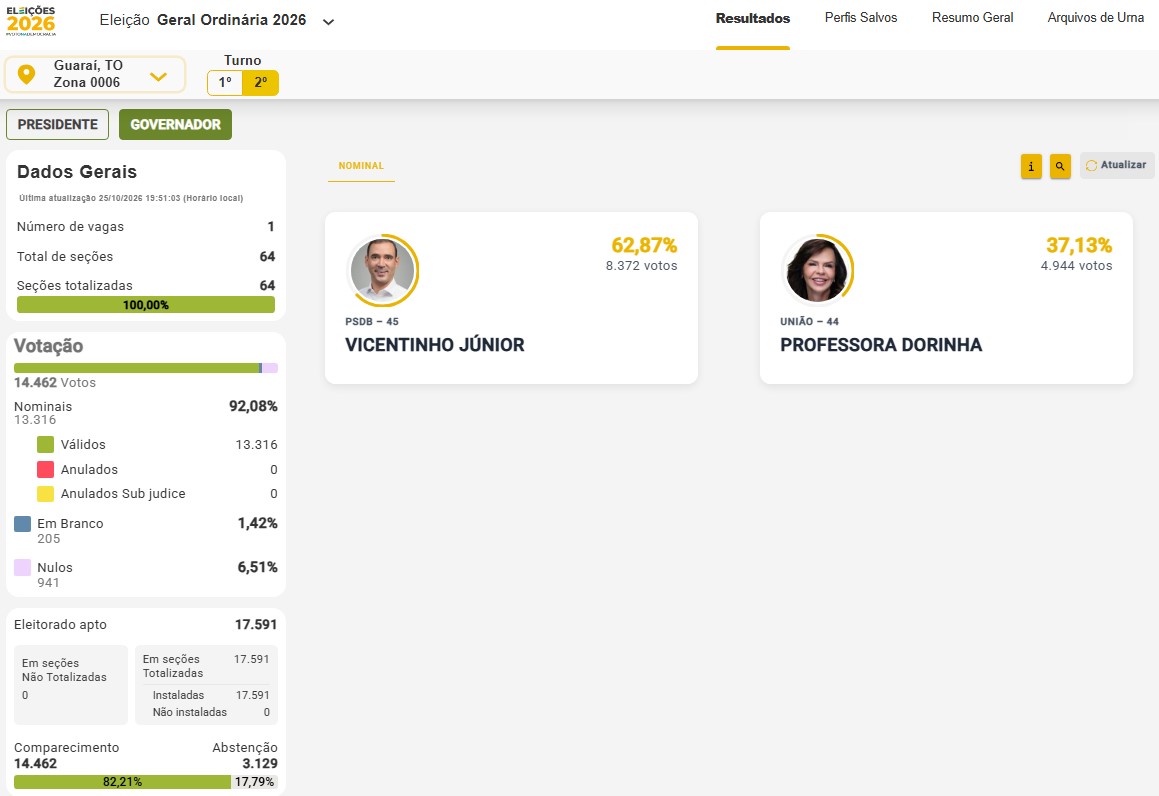
Task: Click the blue Em Branco swatch
Action: 22,524
